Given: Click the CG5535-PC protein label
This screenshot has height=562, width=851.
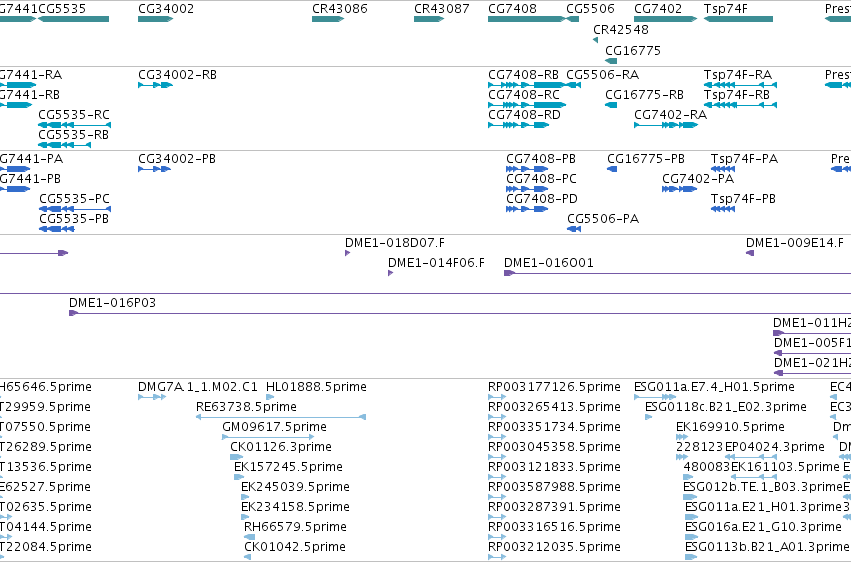Looking at the screenshot, I should [x=74, y=199].
